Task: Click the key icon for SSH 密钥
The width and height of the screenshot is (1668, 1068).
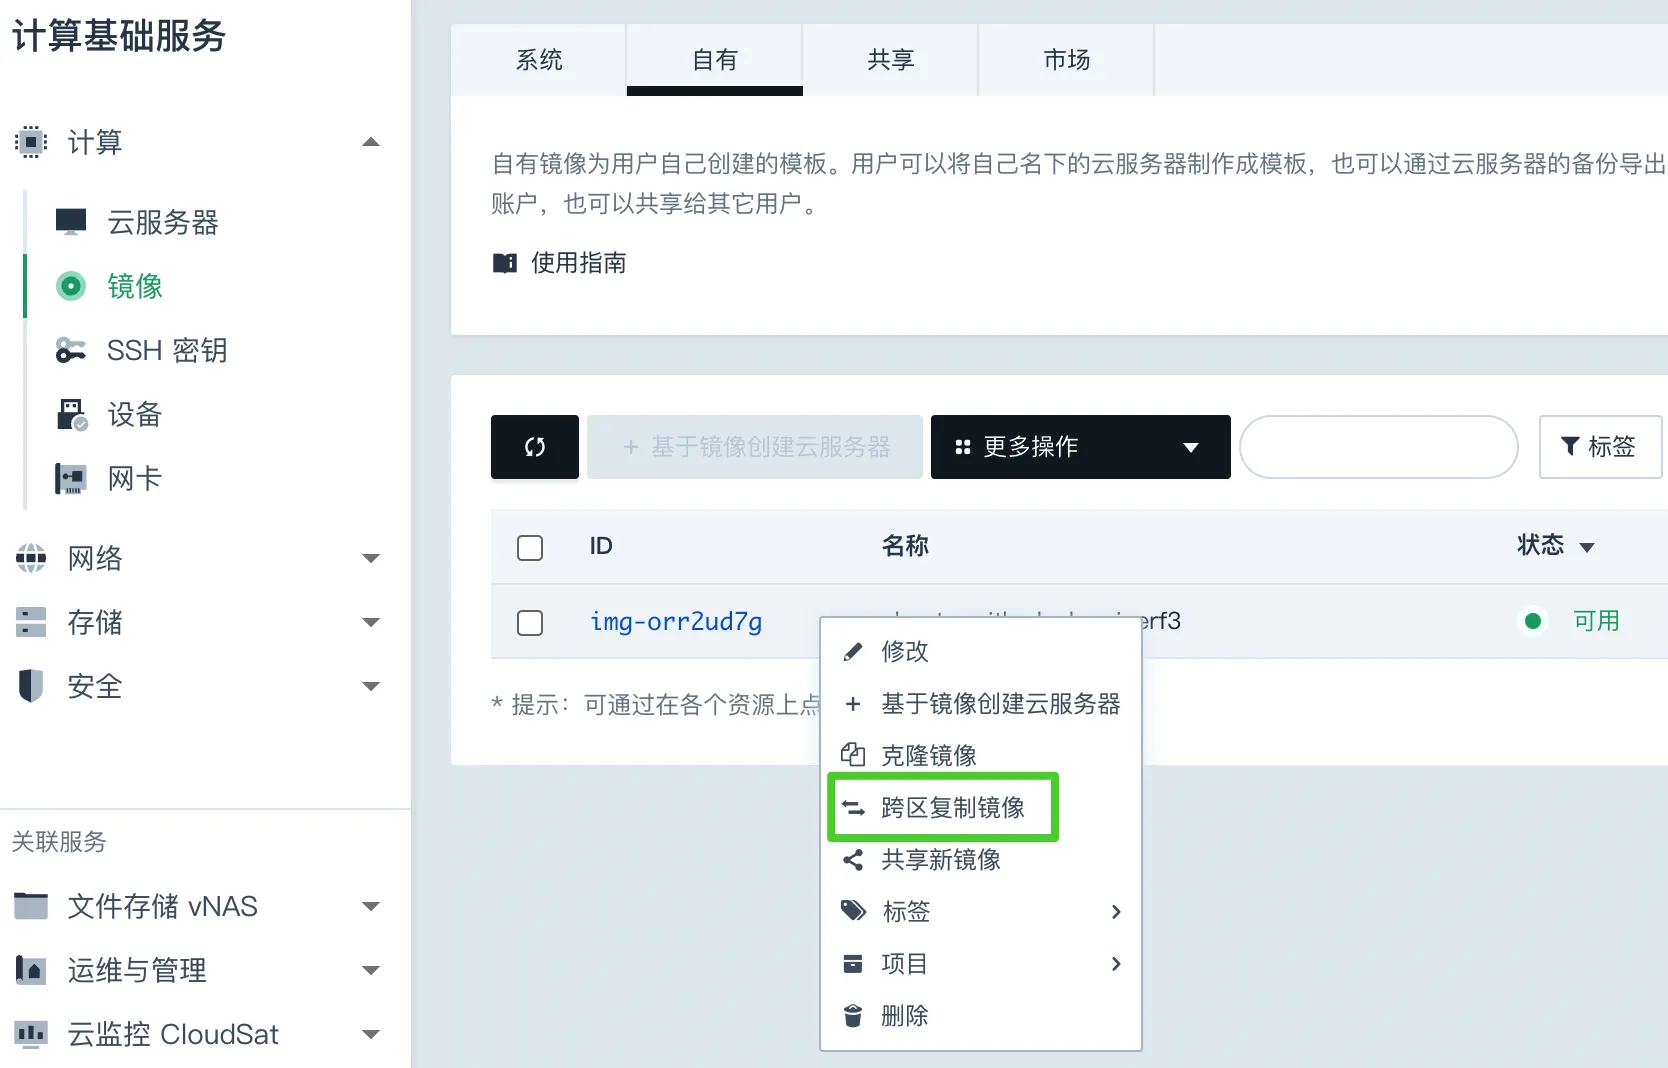Action: [71, 350]
